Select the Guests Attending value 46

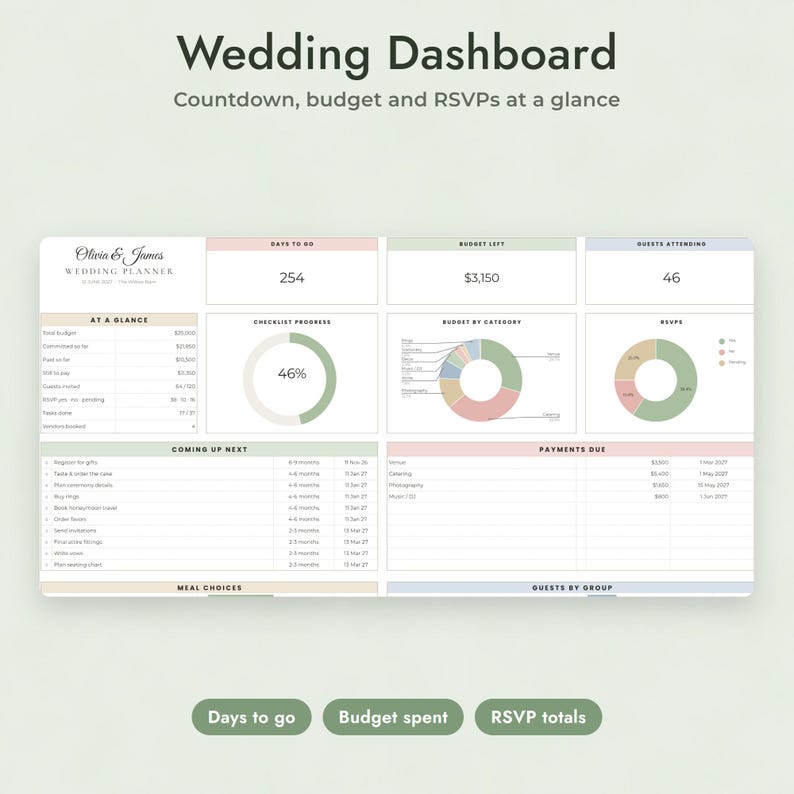point(671,277)
